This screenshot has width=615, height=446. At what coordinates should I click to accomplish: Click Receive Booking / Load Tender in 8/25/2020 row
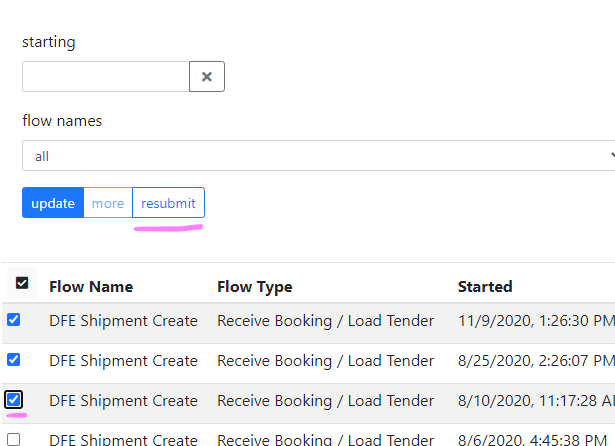click(326, 361)
